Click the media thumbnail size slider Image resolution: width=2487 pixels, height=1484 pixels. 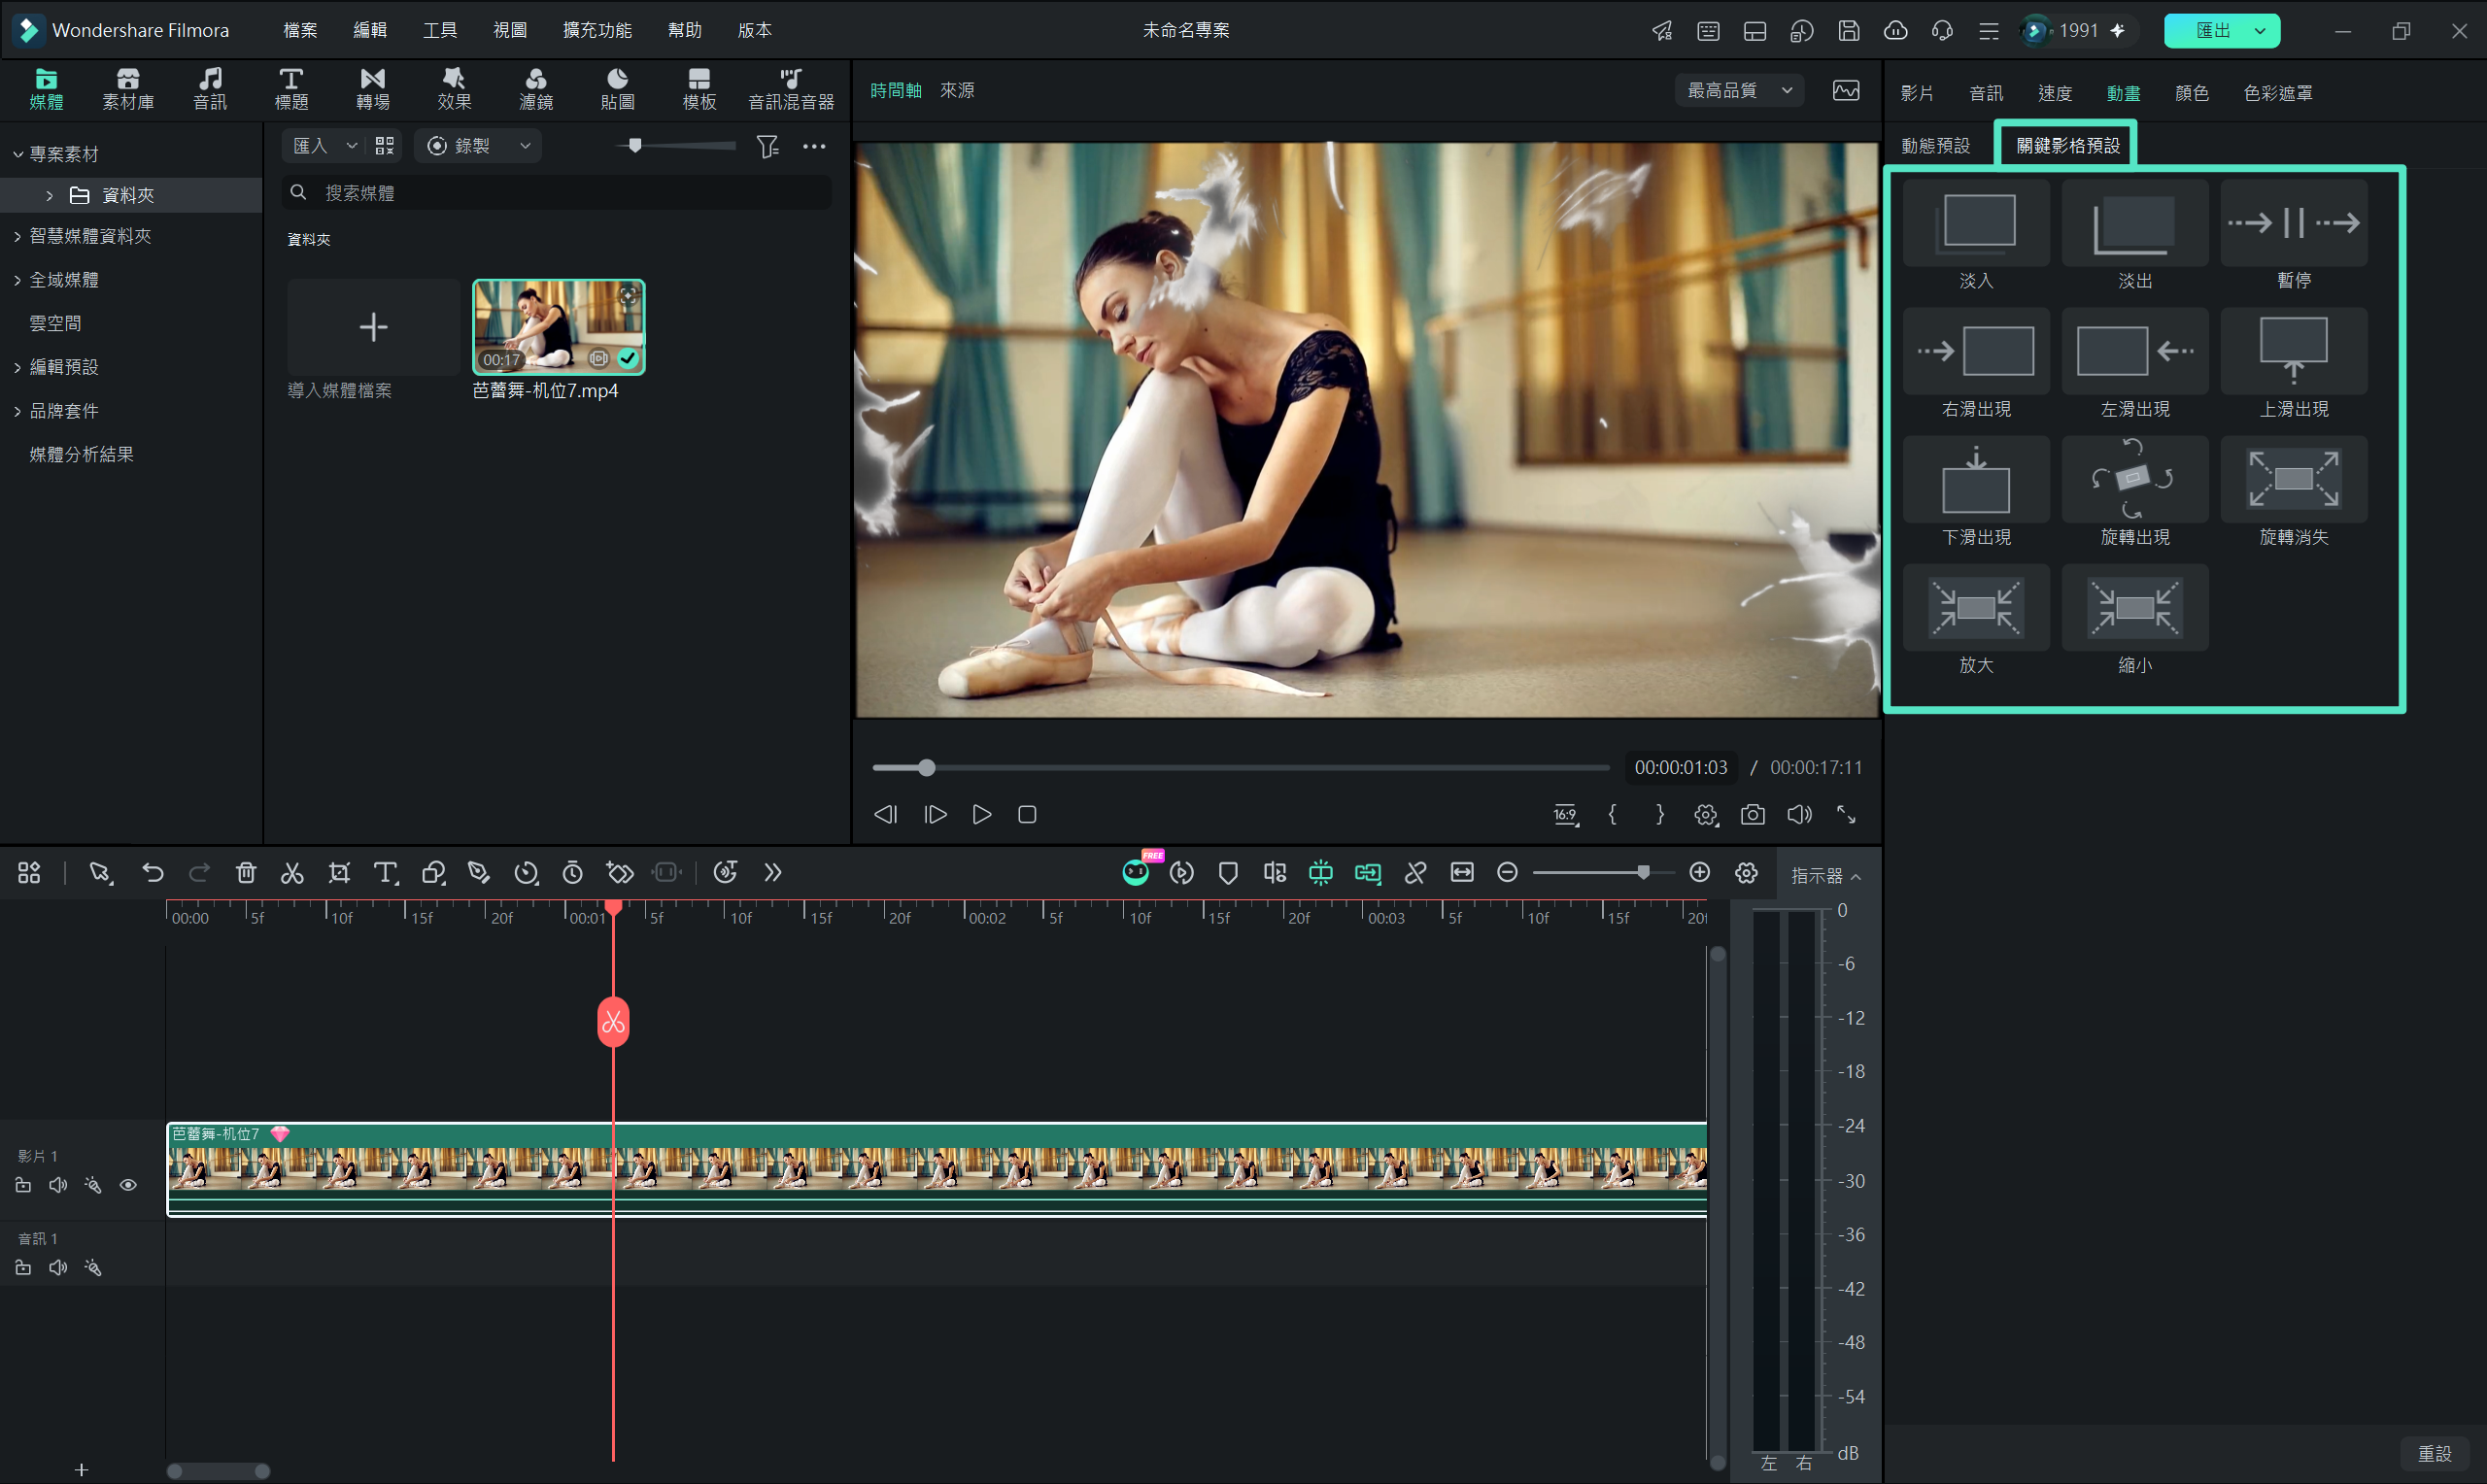[x=676, y=146]
